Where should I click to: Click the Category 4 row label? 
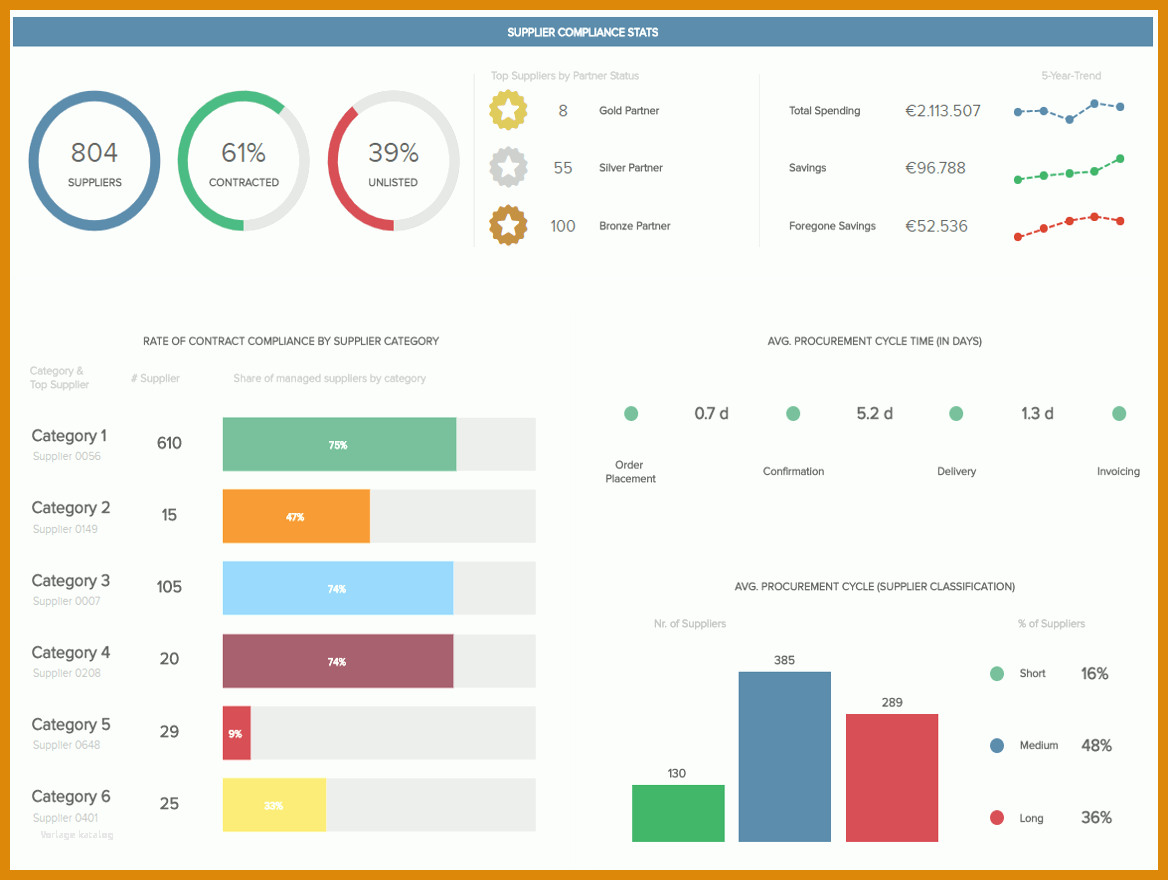click(x=71, y=653)
